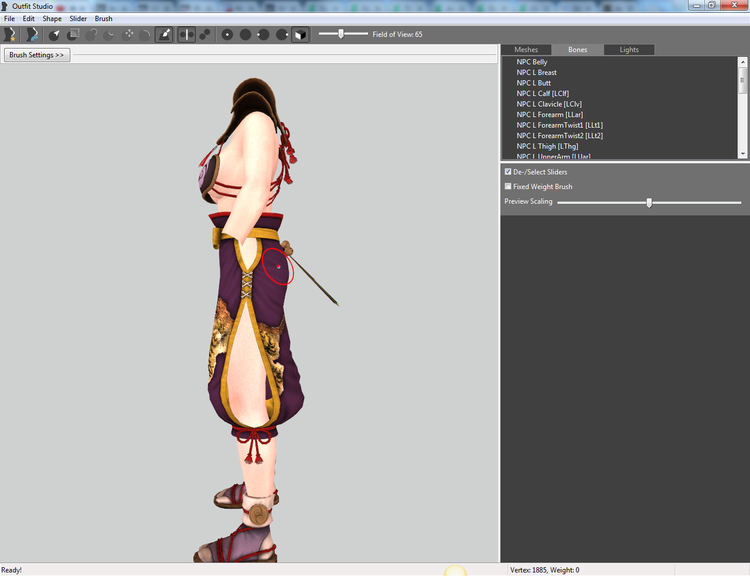Open the Brush menu

(103, 19)
